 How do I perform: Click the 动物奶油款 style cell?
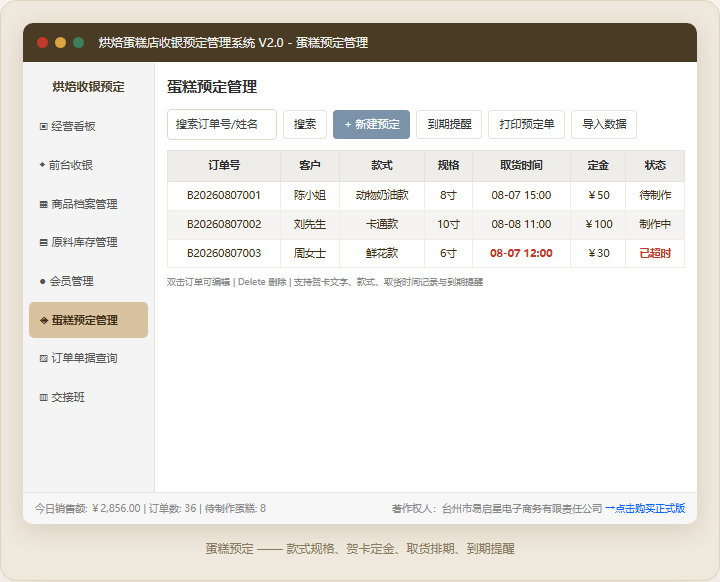[382, 196]
